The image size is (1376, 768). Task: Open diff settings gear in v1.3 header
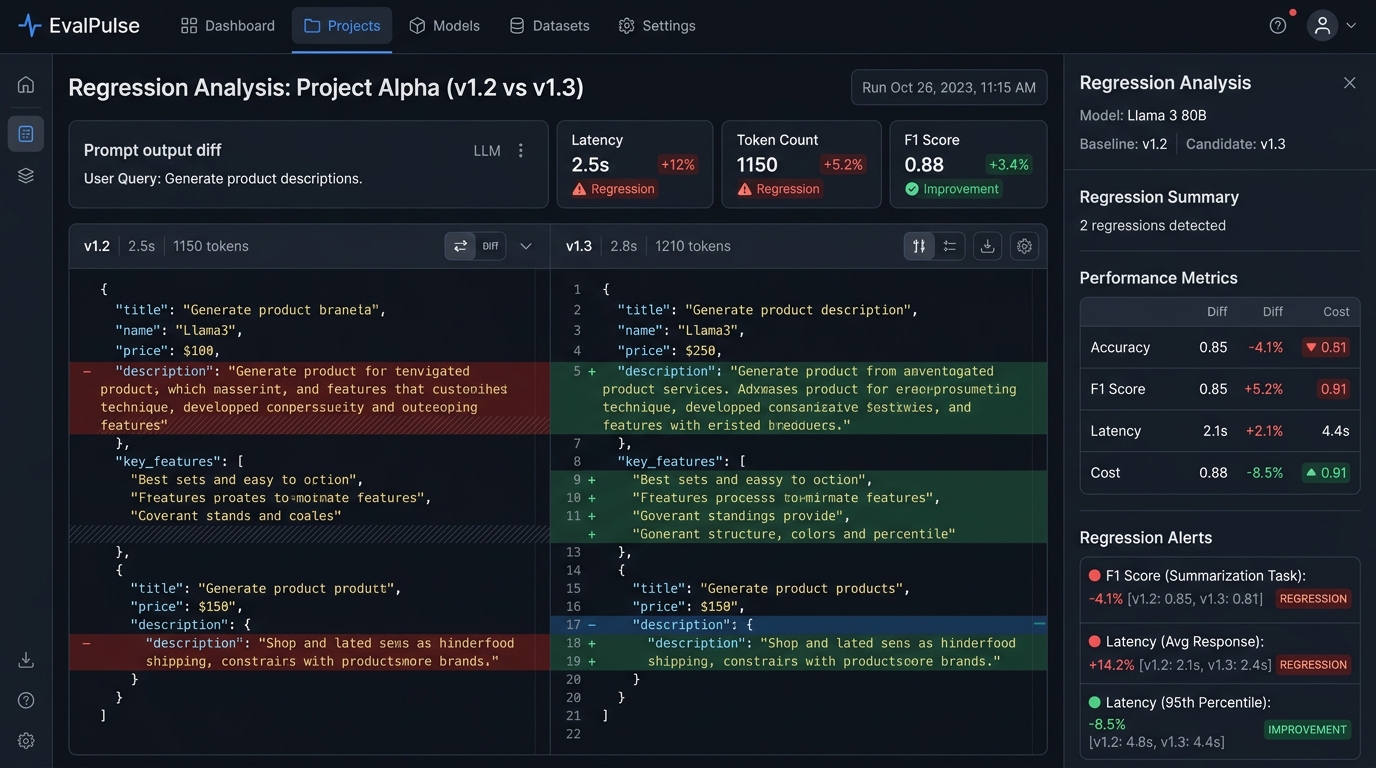point(1024,246)
